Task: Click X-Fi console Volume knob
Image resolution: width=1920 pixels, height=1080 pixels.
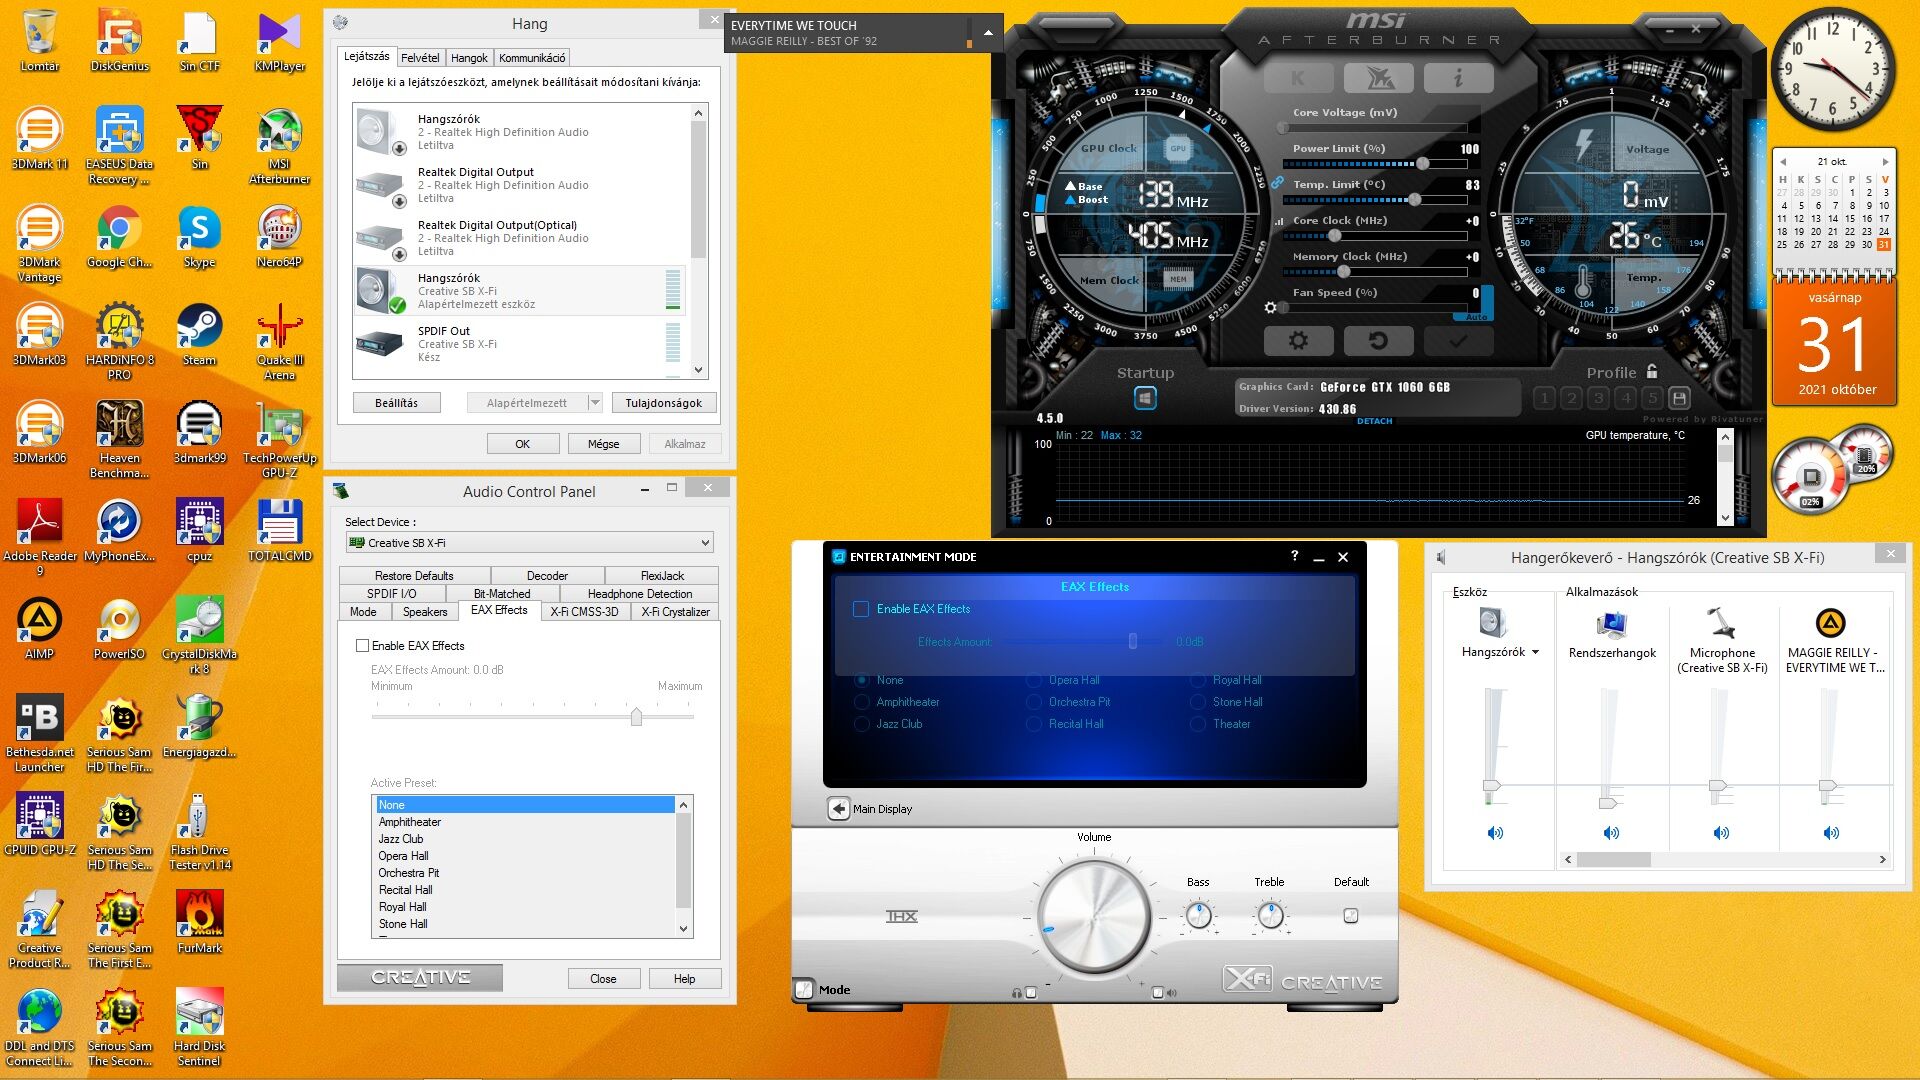Action: (1093, 916)
